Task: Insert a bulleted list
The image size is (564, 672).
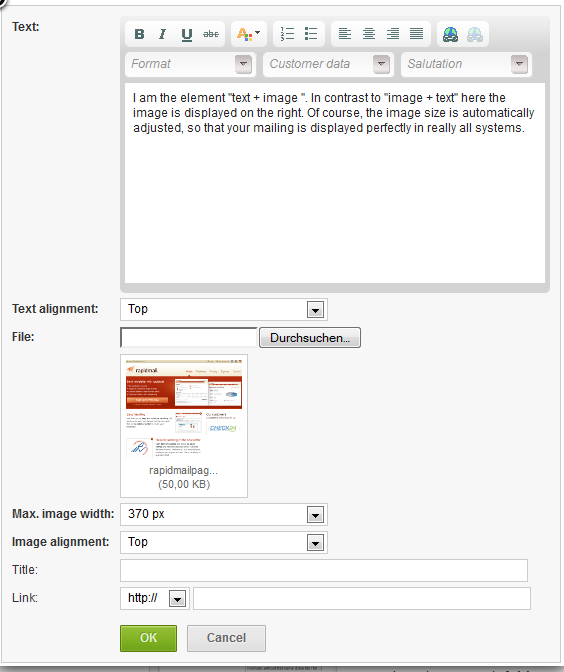Action: 311,34
